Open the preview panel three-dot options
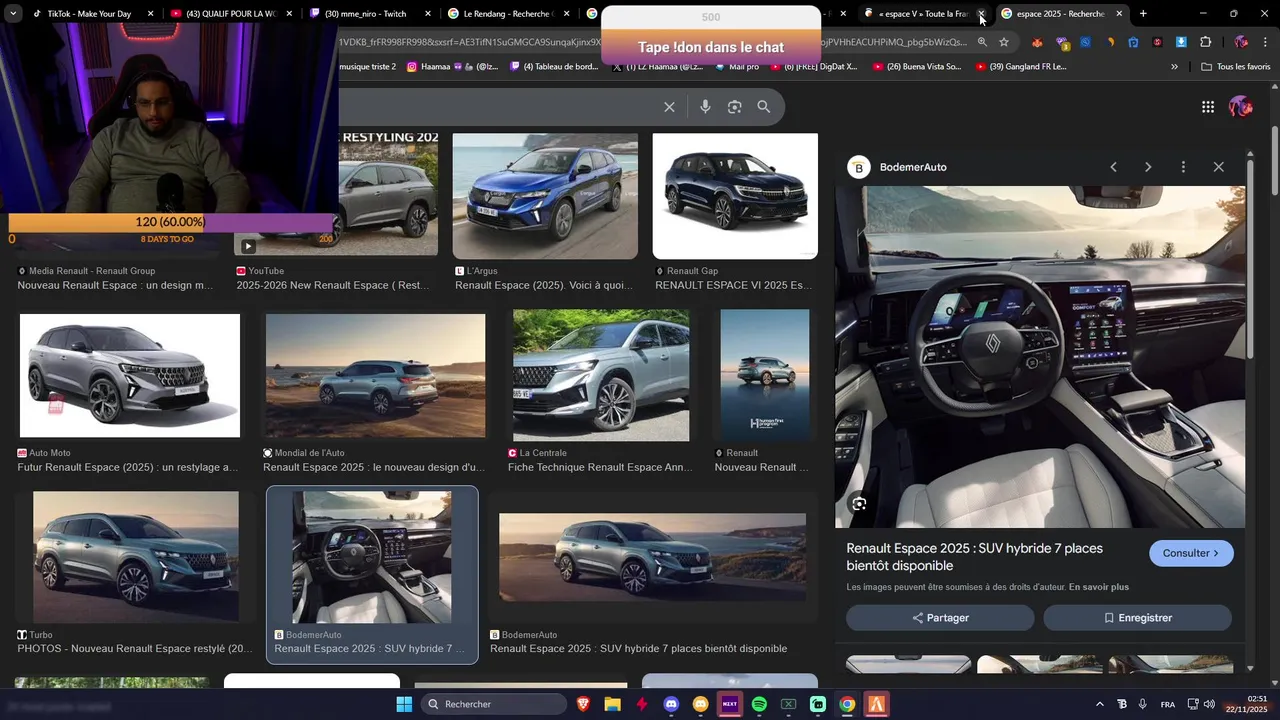 [1183, 167]
